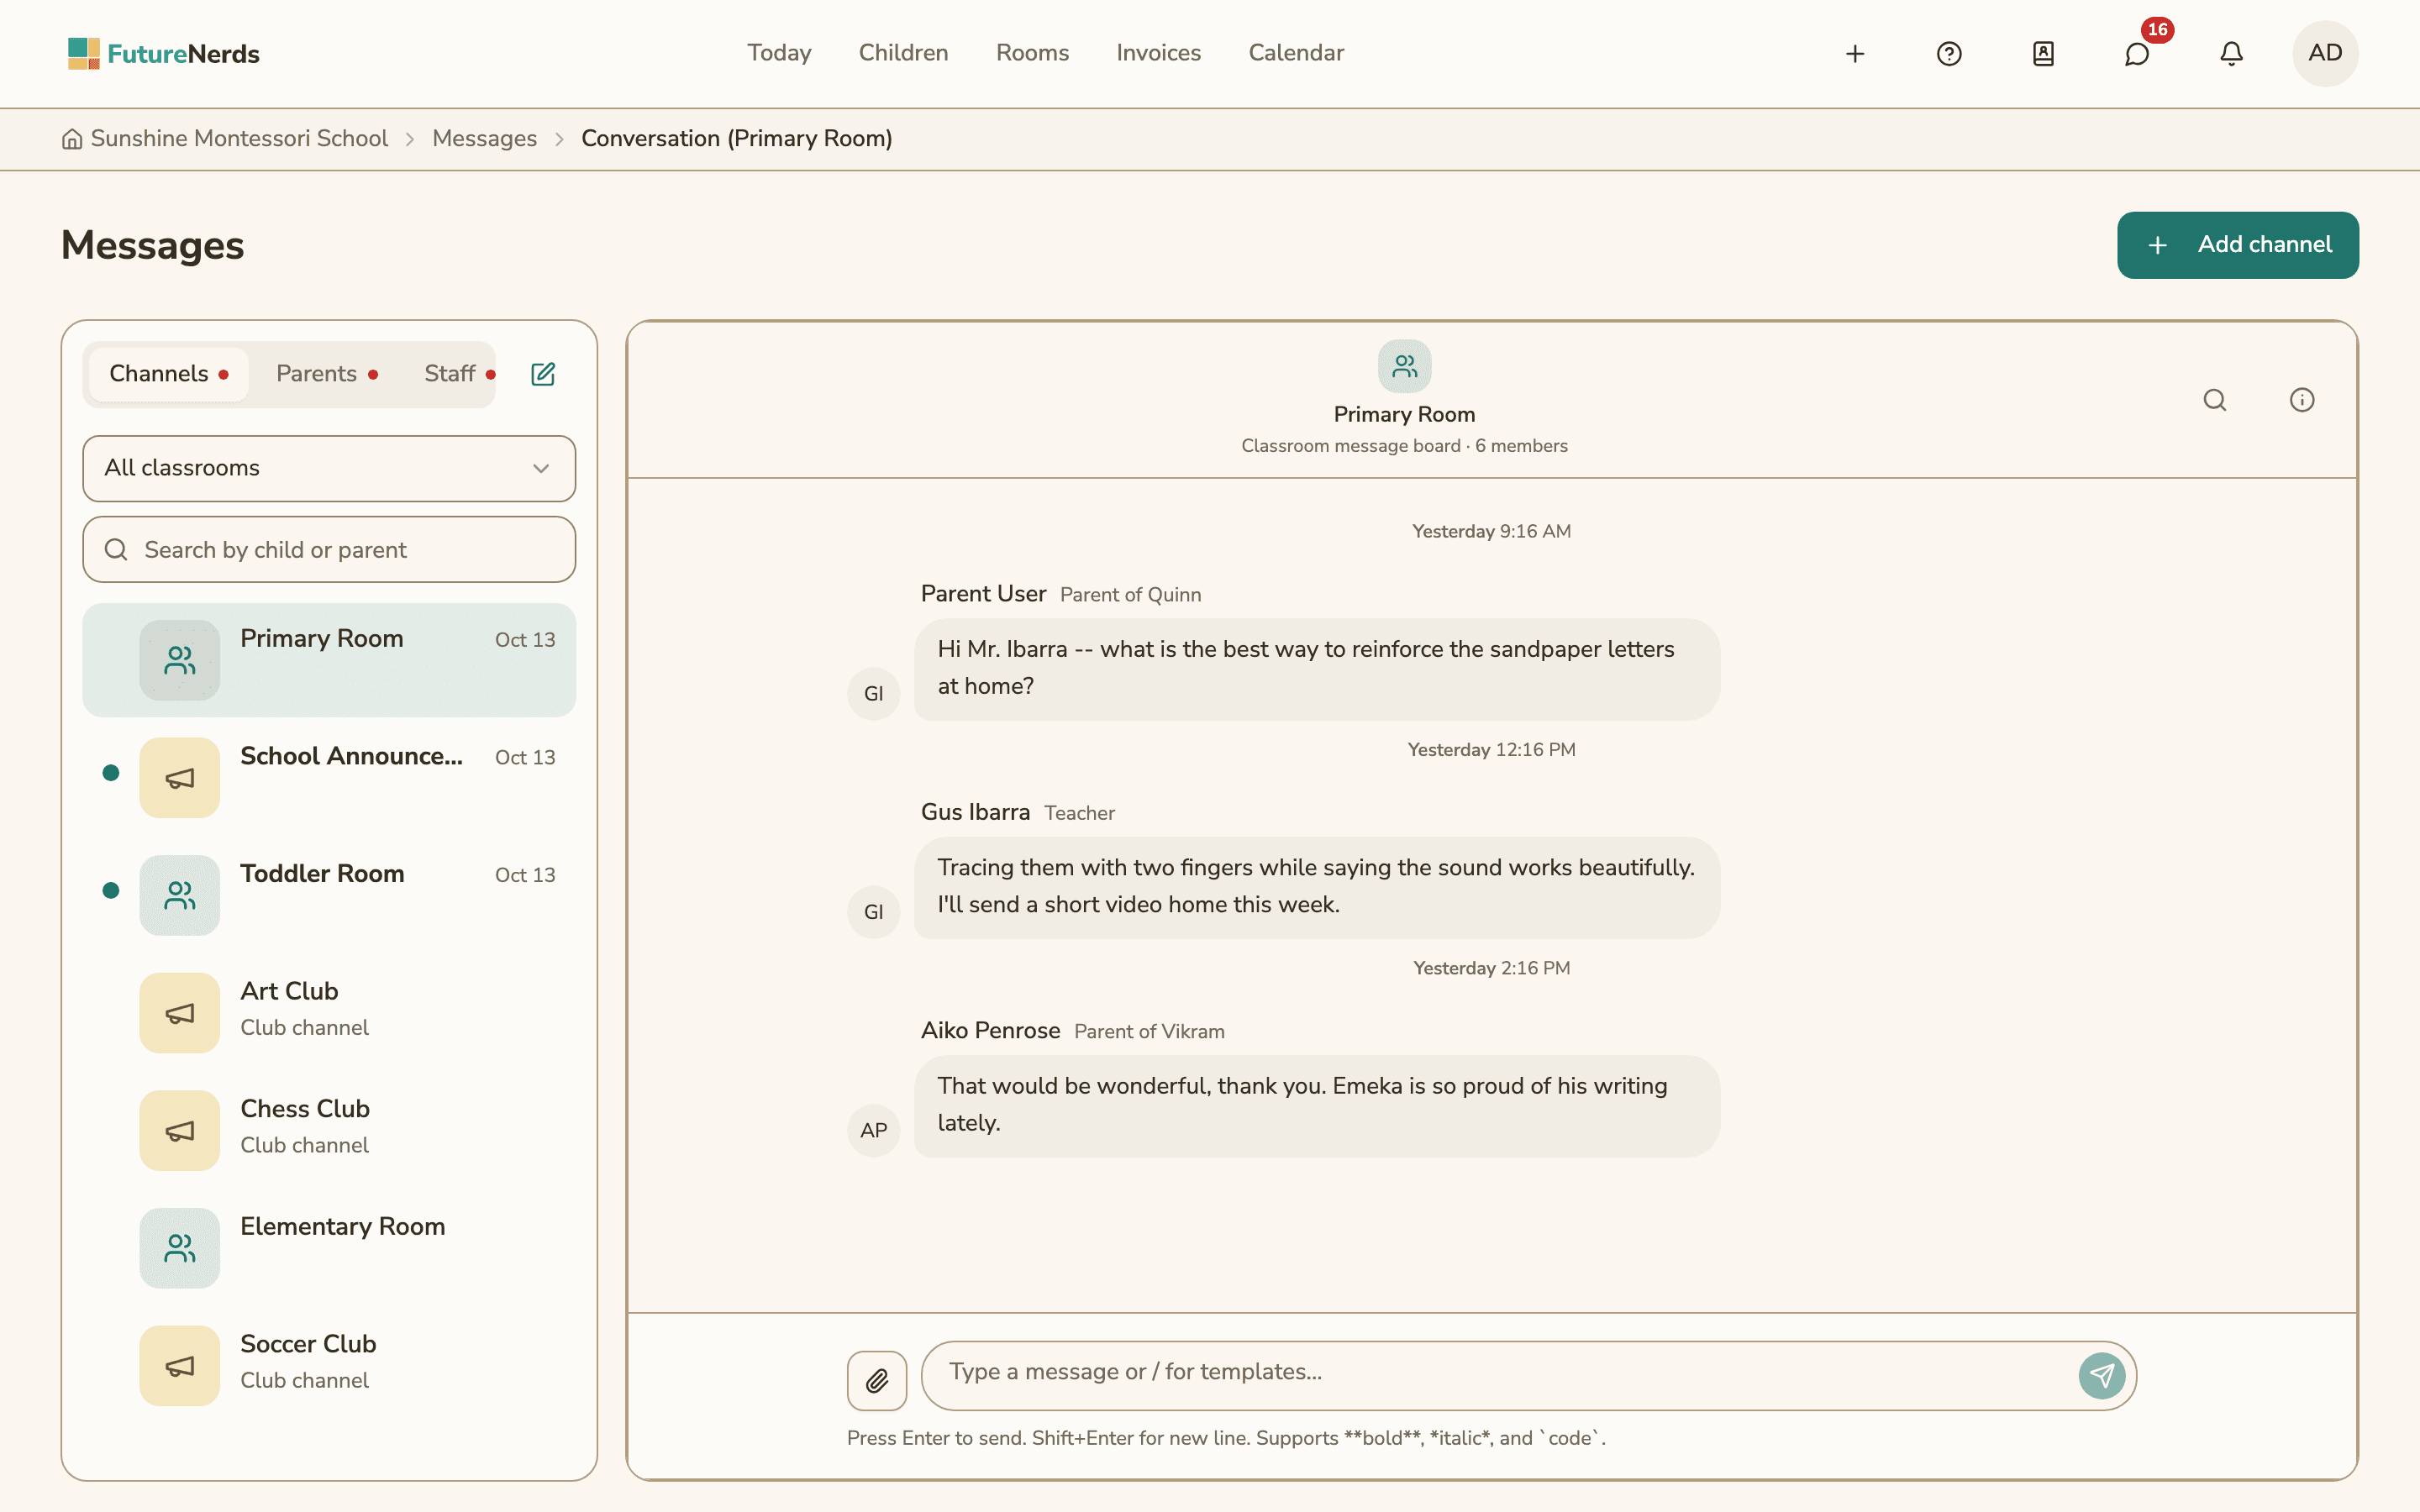Click the Toddler Room group icon
The image size is (2420, 1512).
[x=180, y=895]
